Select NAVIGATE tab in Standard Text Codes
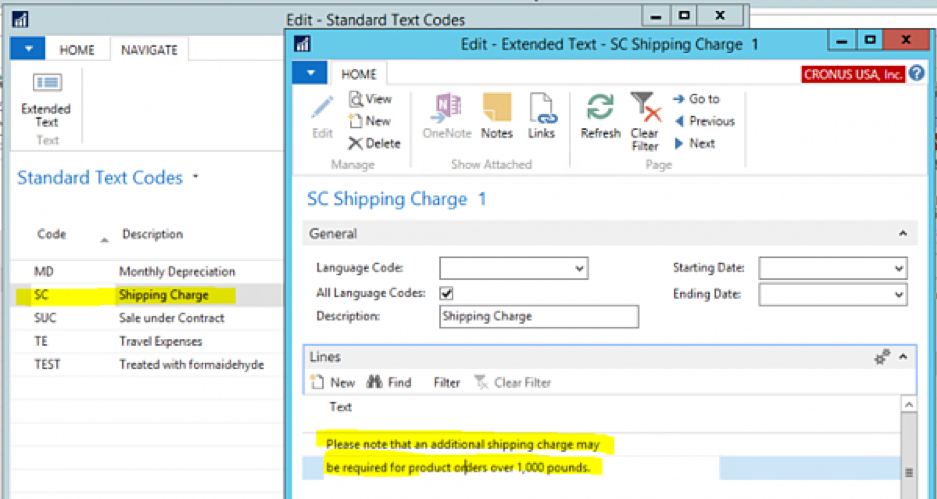Image resolution: width=937 pixels, height=499 pixels. 149,50
